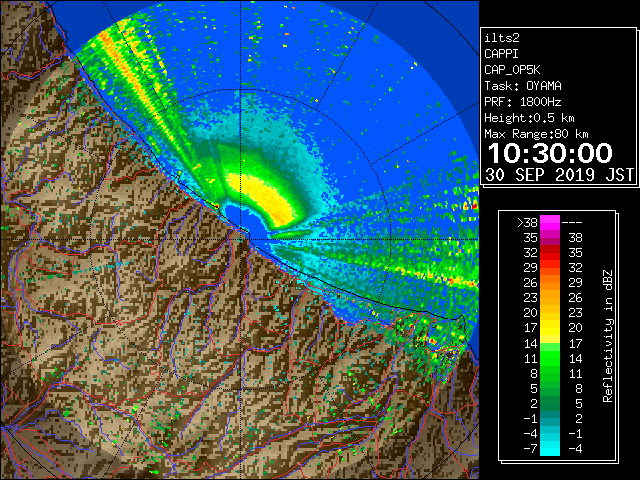This screenshot has width=640, height=480.
Task: Click the '>38' legend value
Action: pyautogui.click(x=527, y=223)
